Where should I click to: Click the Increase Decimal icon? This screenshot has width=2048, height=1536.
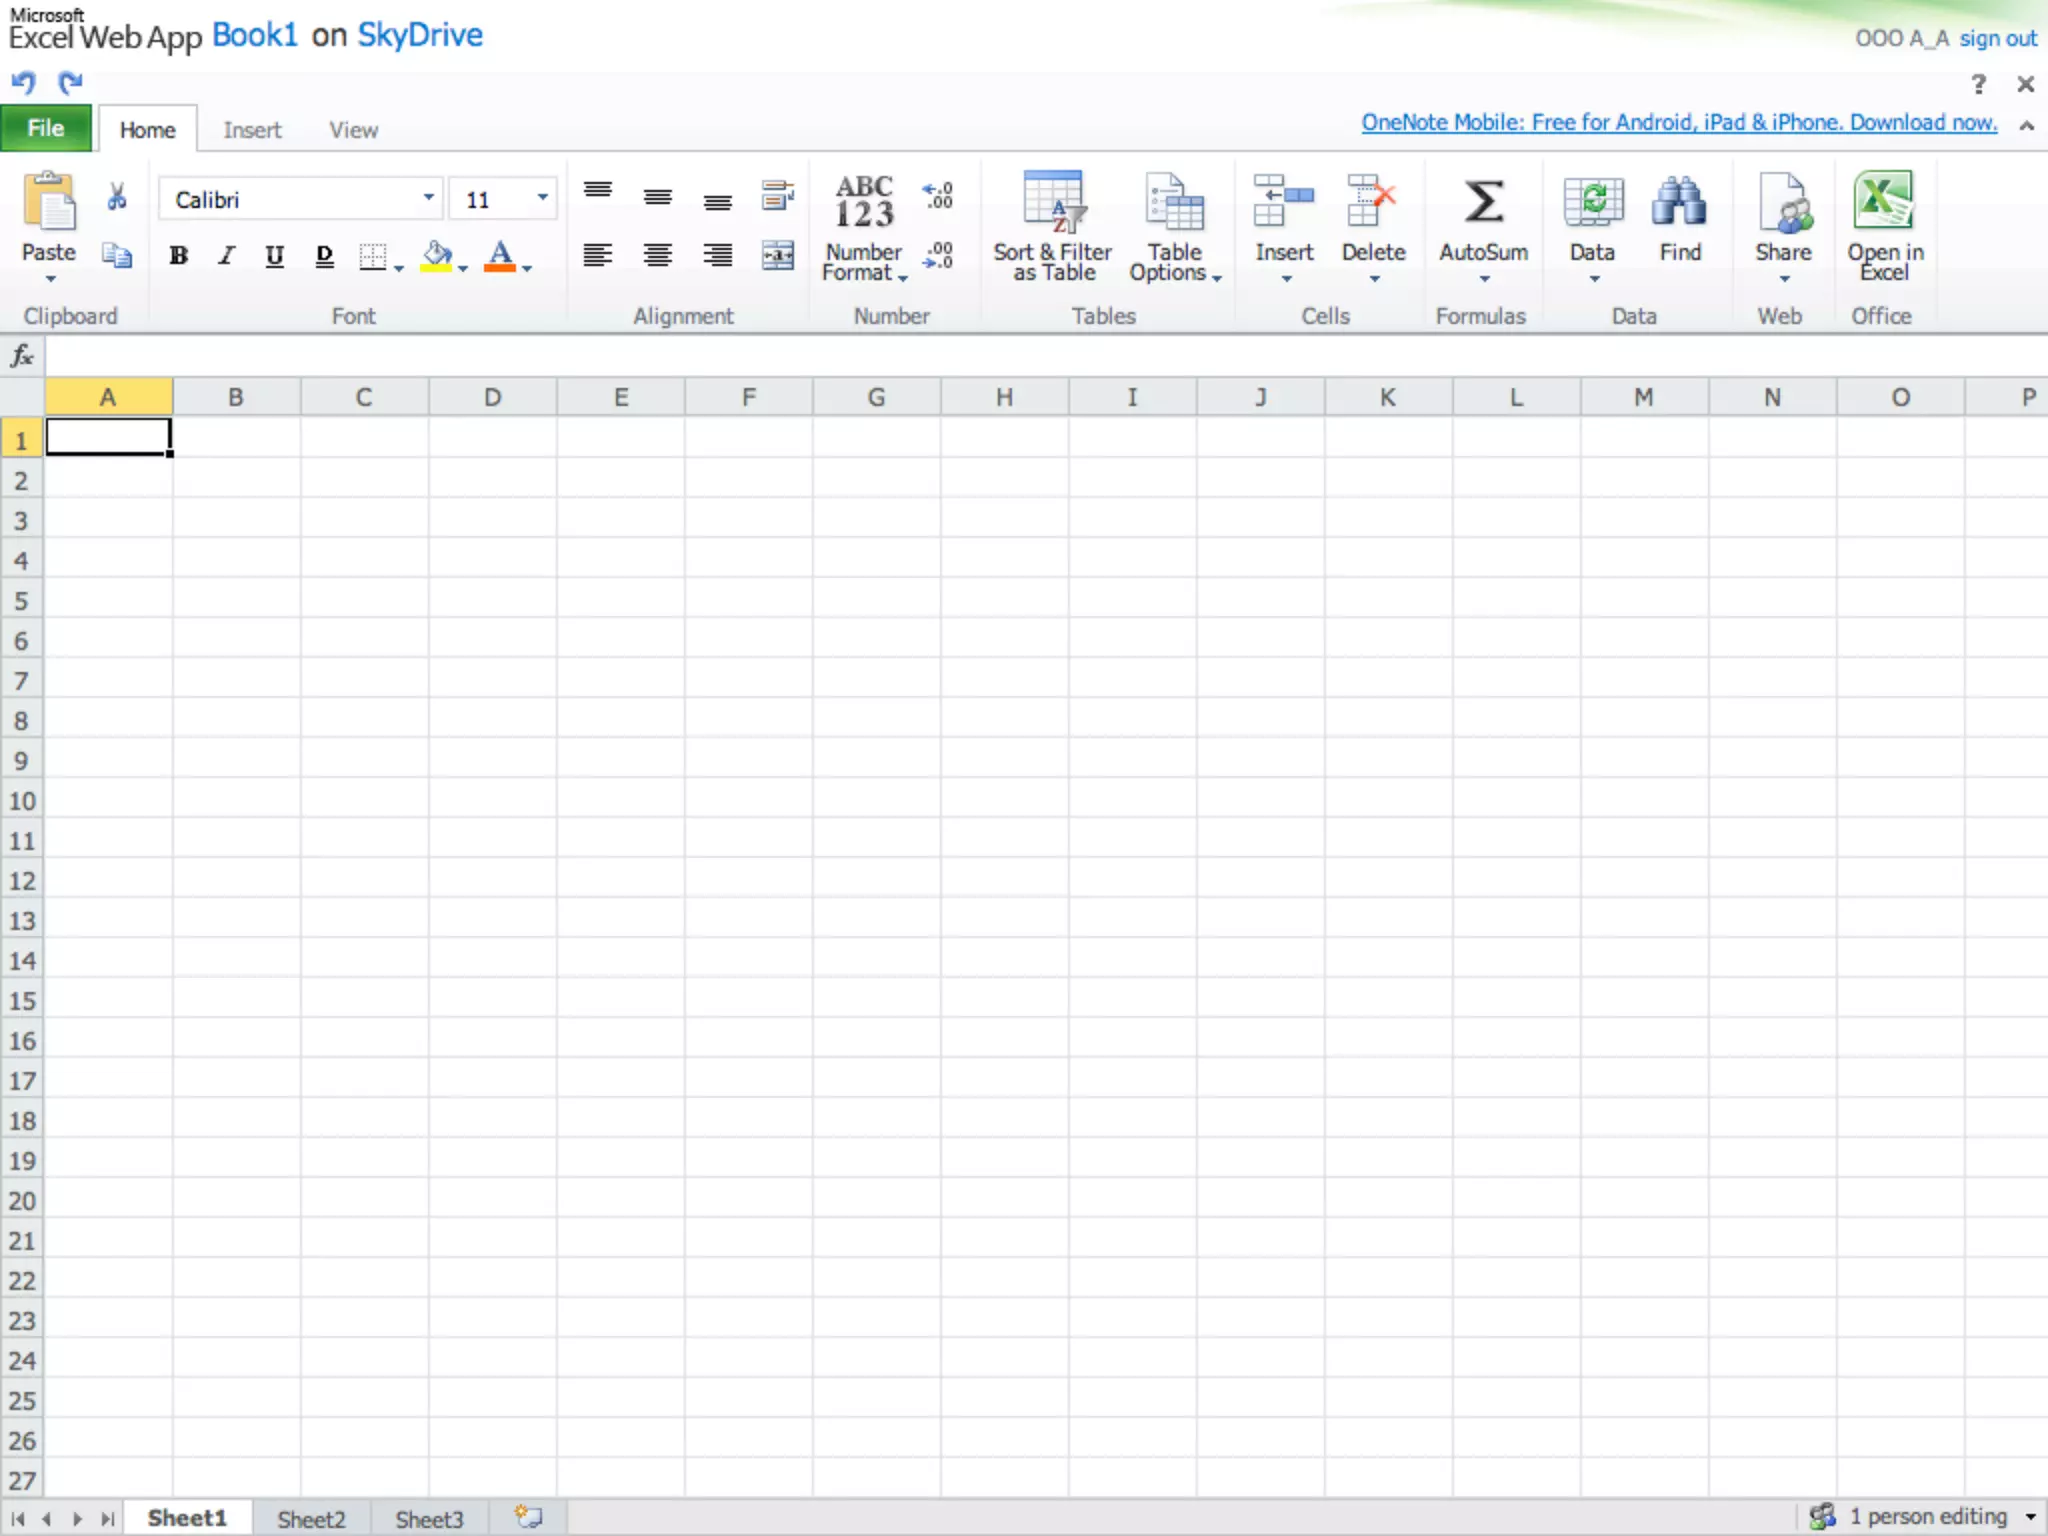pos(938,194)
